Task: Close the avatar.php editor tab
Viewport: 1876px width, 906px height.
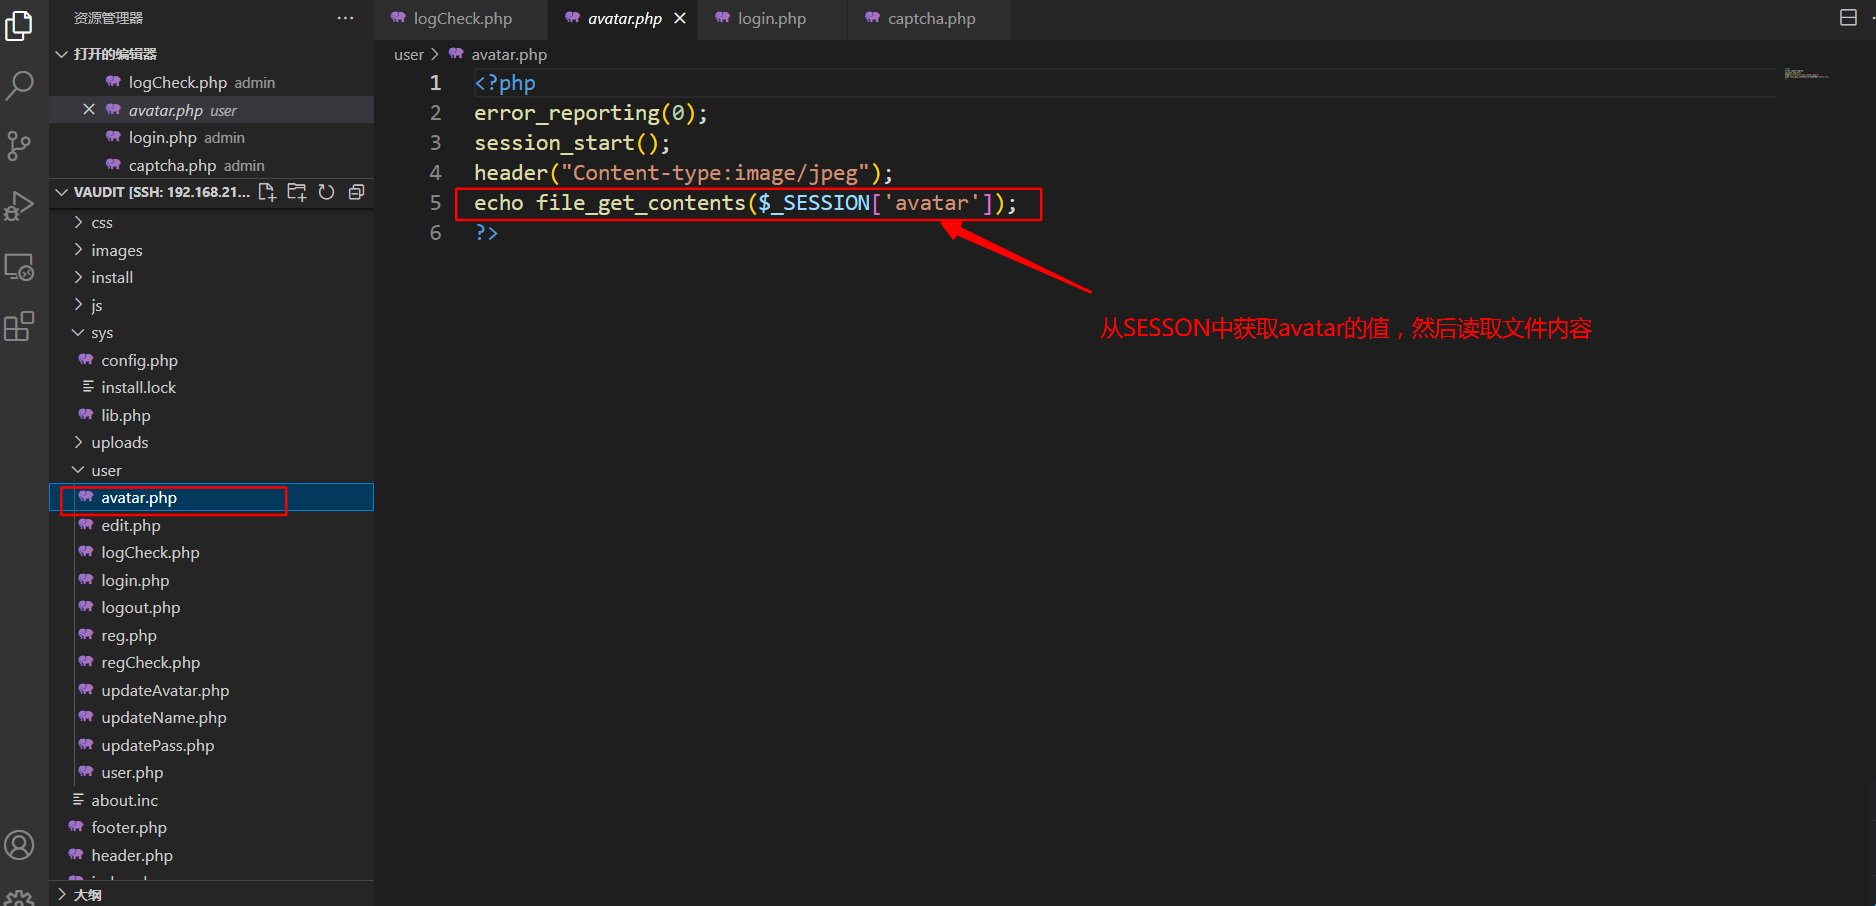Action: (680, 18)
